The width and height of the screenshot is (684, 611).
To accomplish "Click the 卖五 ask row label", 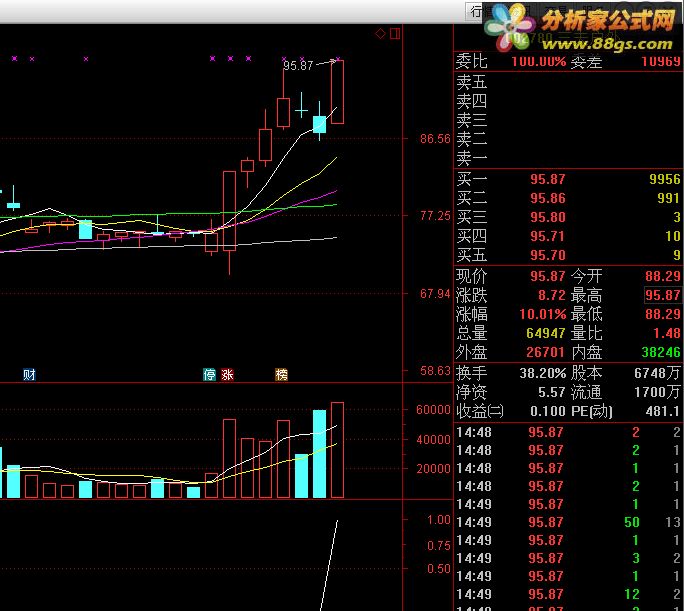I will [472, 82].
